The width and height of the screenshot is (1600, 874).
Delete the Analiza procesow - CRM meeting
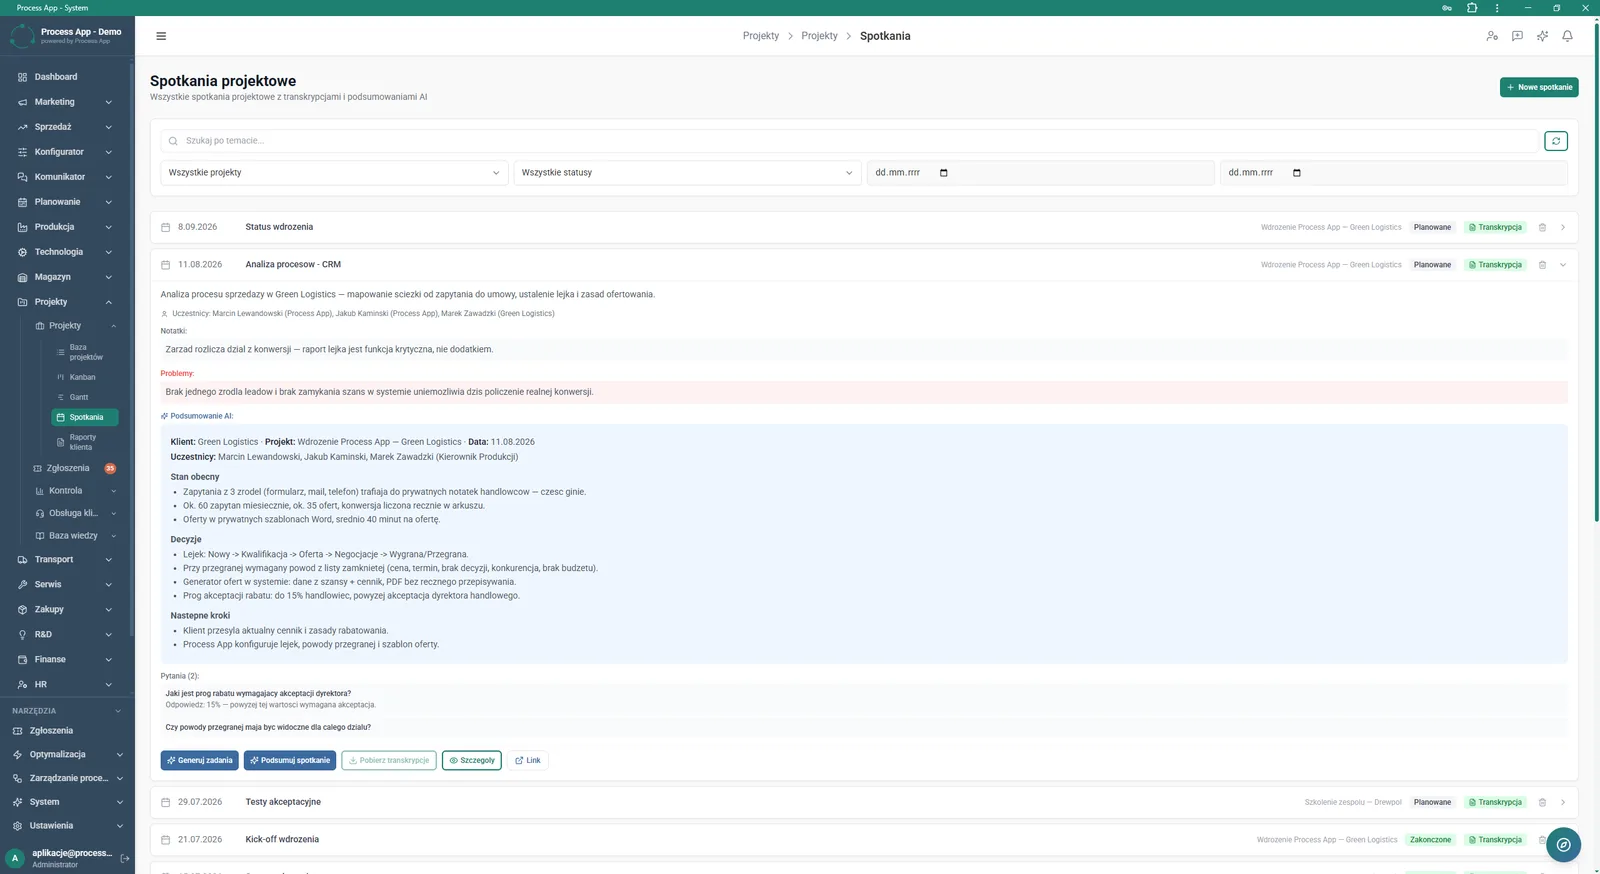1542,265
